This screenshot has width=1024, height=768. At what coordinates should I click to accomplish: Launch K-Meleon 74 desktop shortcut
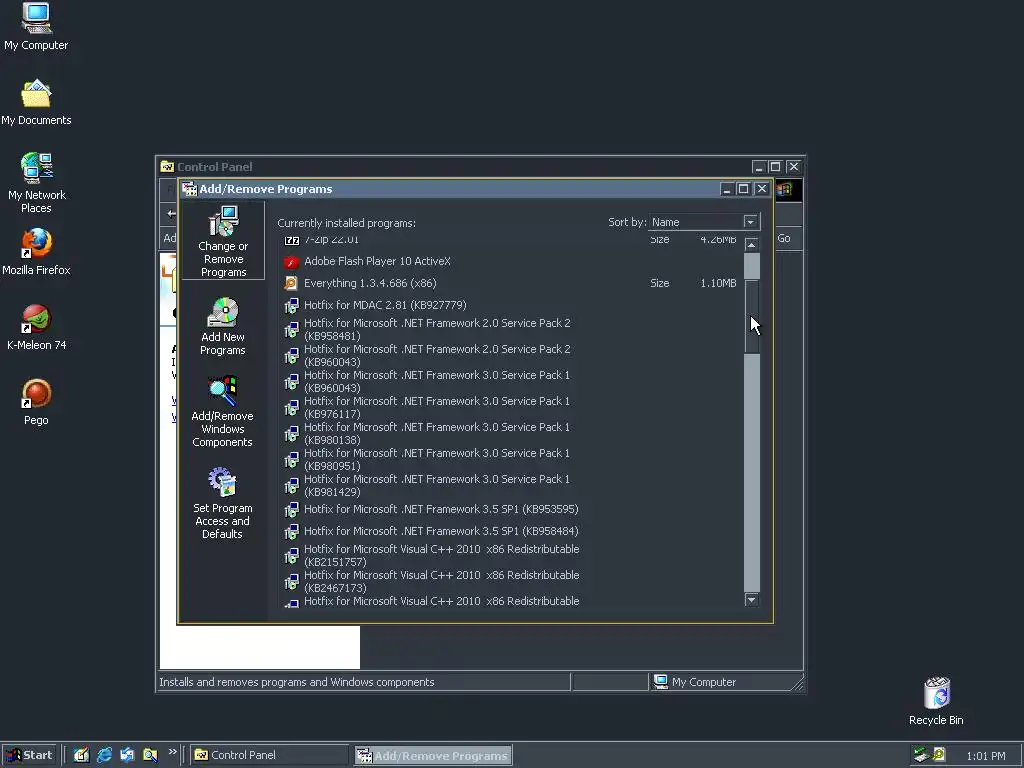[x=36, y=327]
